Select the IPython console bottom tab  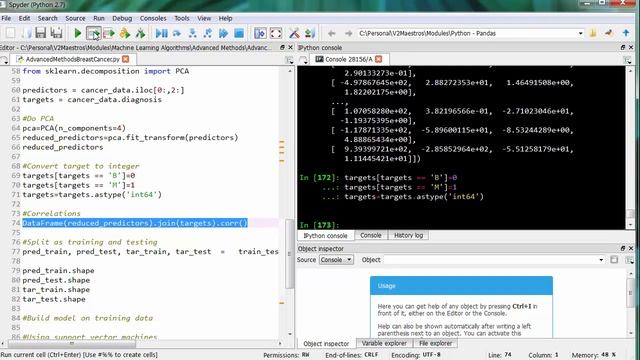[x=325, y=236]
